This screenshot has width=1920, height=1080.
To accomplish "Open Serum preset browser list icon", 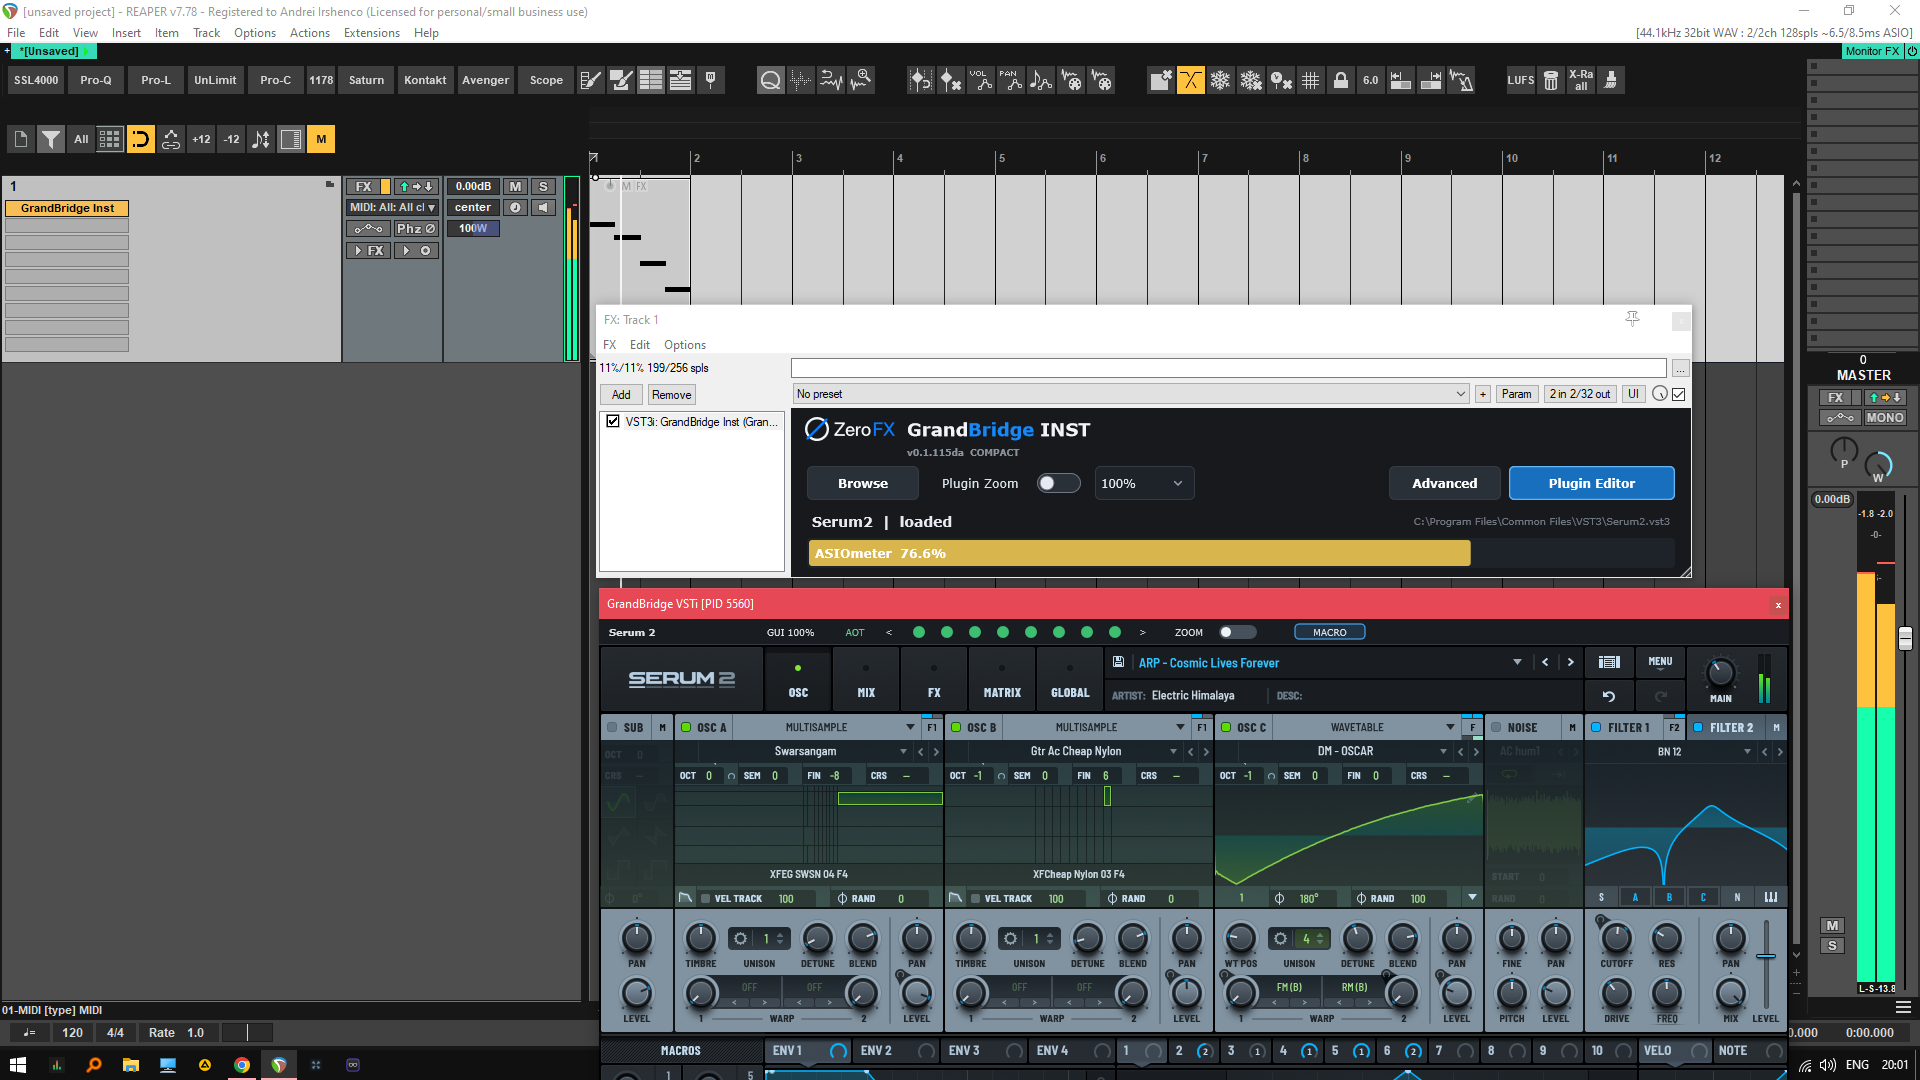I will click(x=1609, y=662).
